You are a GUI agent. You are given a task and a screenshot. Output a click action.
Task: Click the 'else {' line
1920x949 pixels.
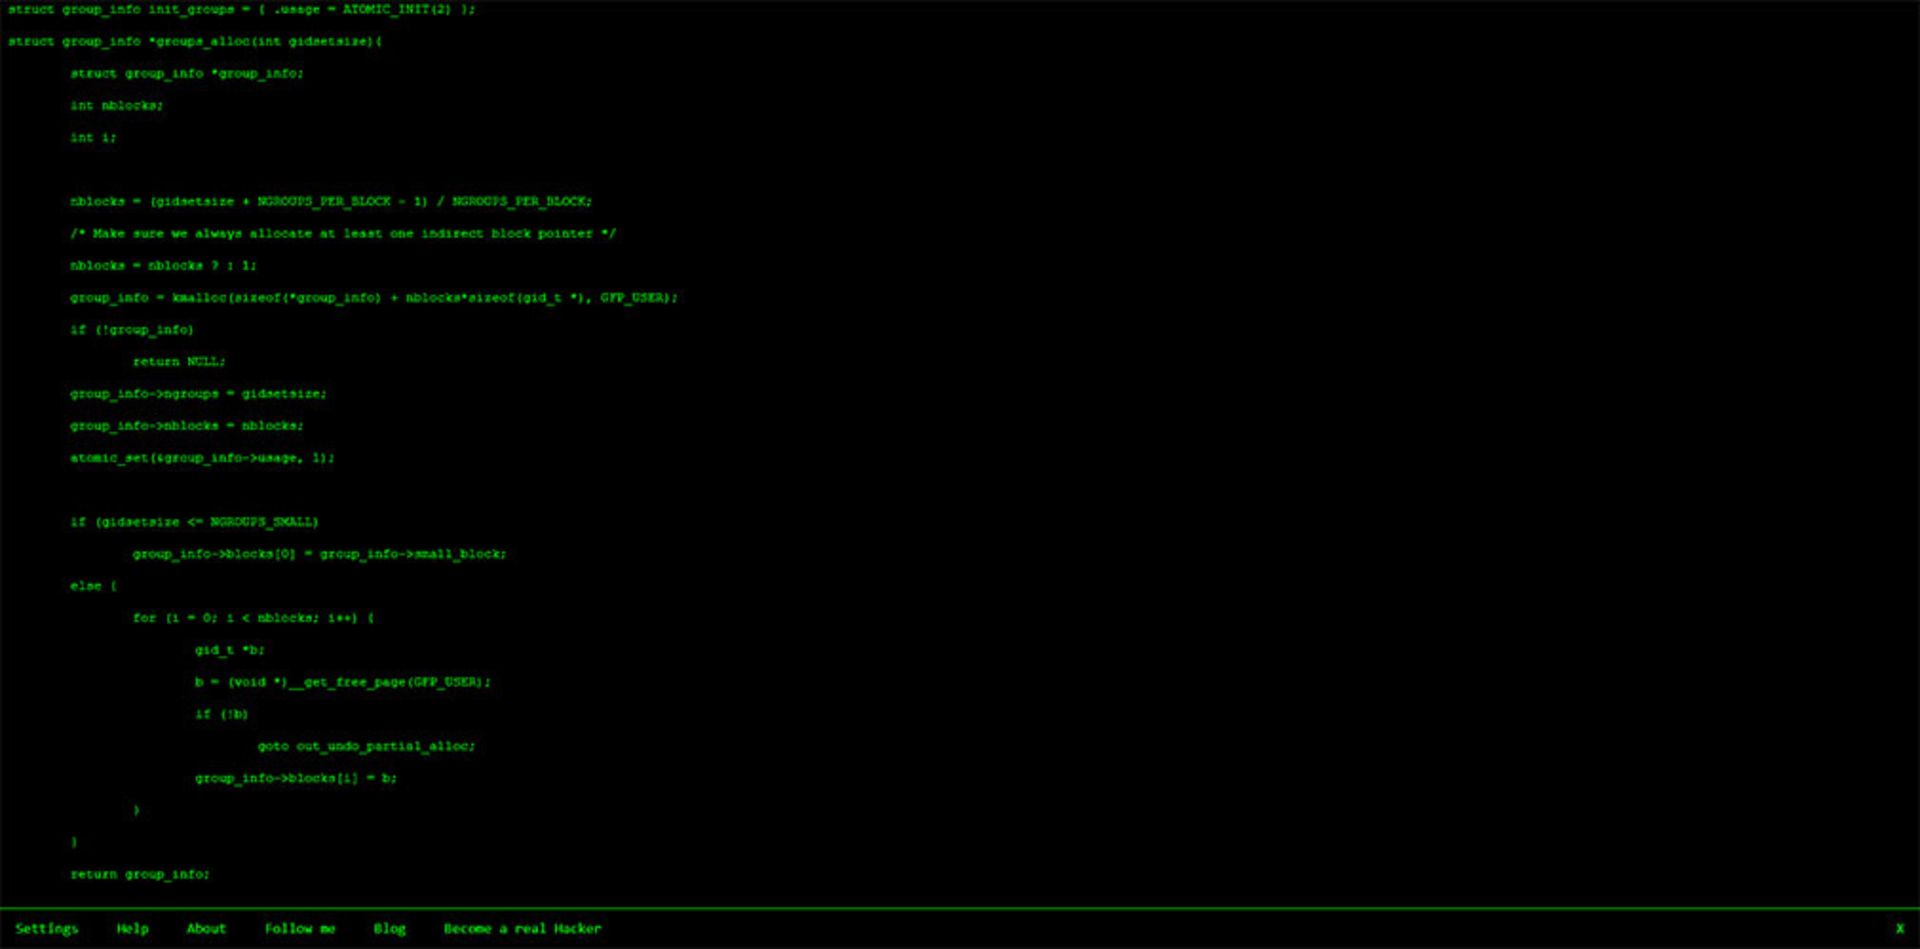tap(93, 585)
